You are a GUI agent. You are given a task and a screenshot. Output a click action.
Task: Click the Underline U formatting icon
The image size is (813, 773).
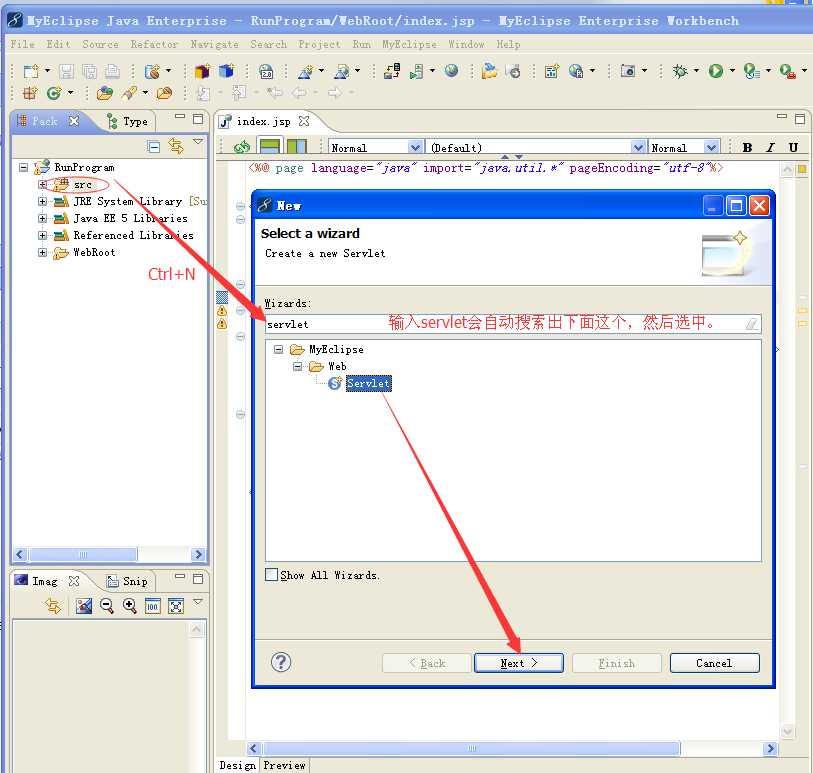tap(793, 148)
